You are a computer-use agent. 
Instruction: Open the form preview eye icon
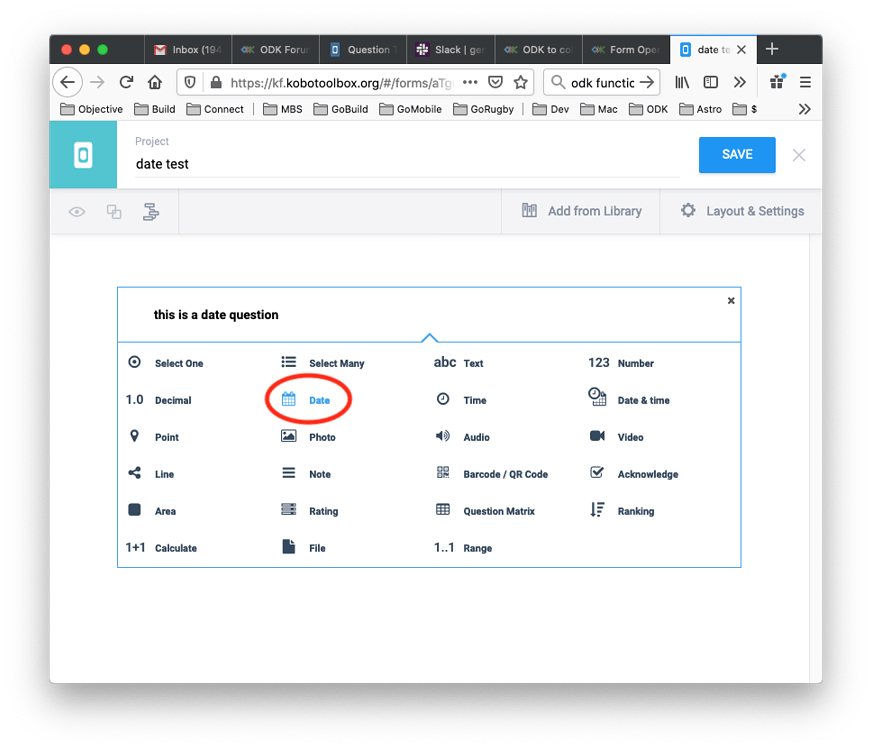click(77, 211)
